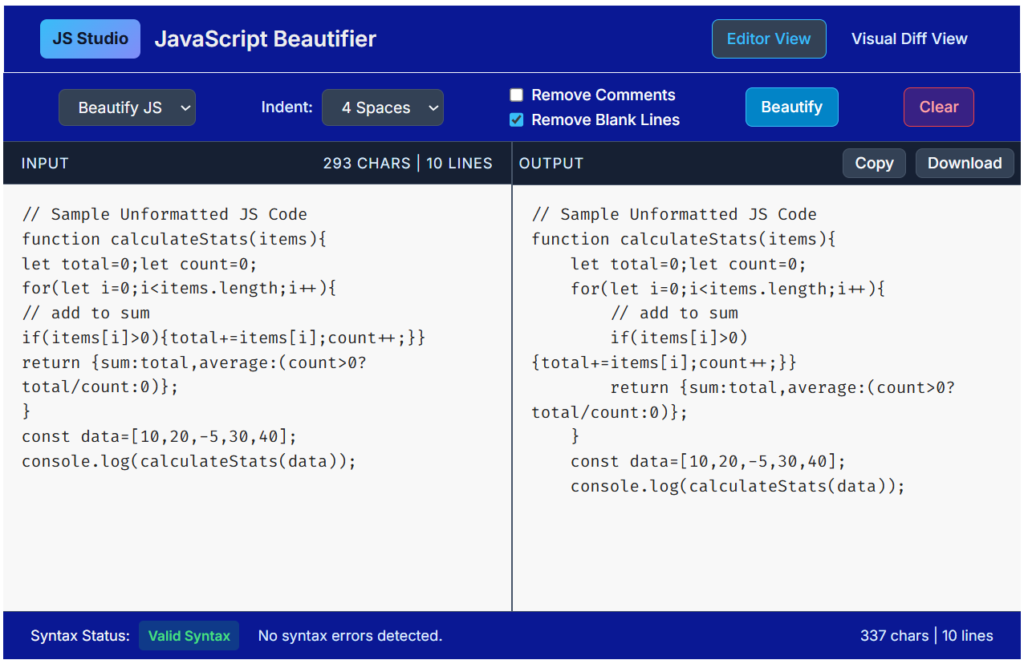Copy the output code
This screenshot has height=664, width=1024.
point(874,163)
